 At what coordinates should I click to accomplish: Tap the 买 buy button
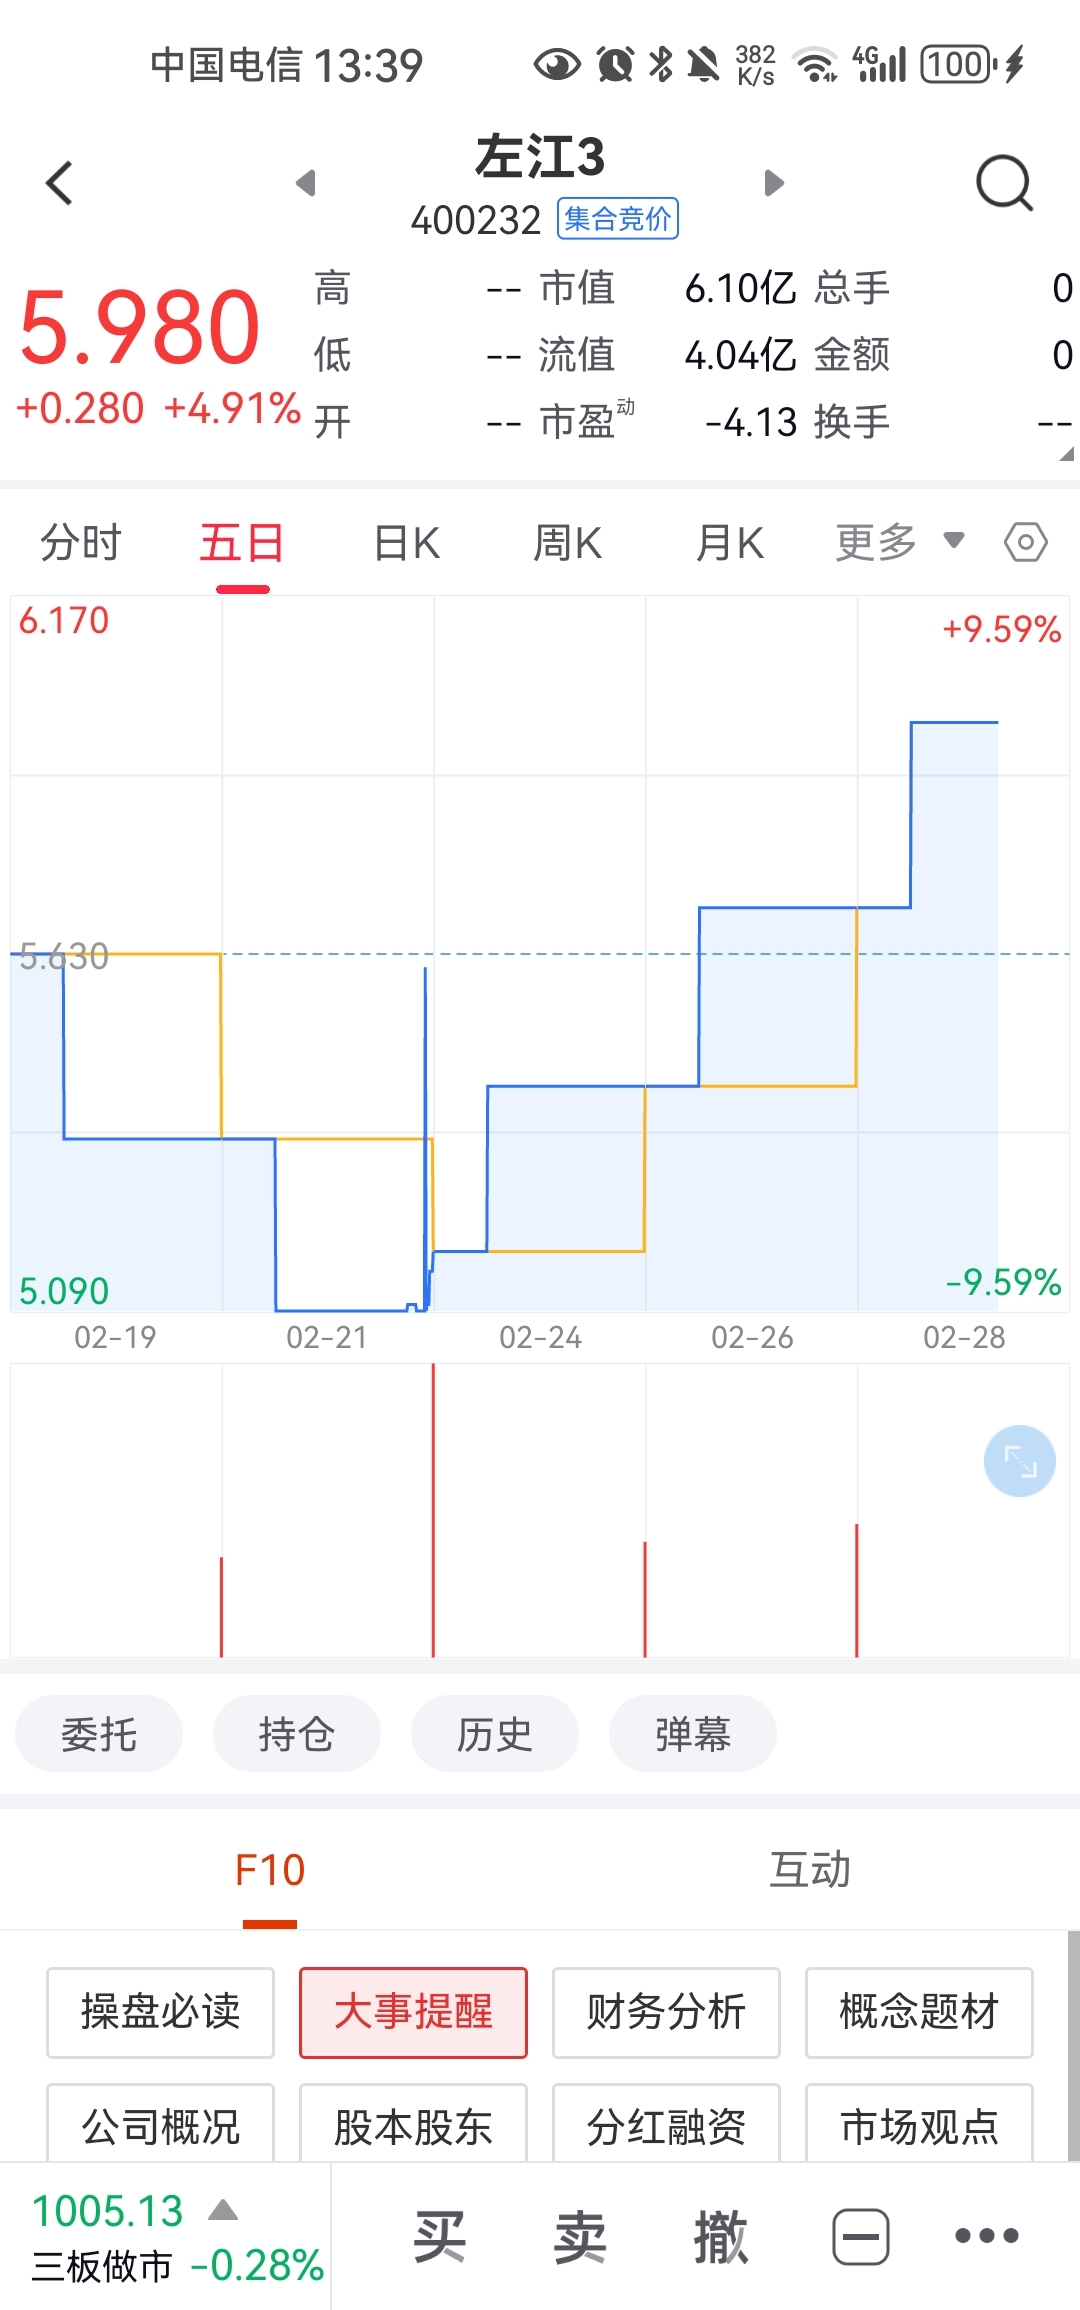[440, 2236]
